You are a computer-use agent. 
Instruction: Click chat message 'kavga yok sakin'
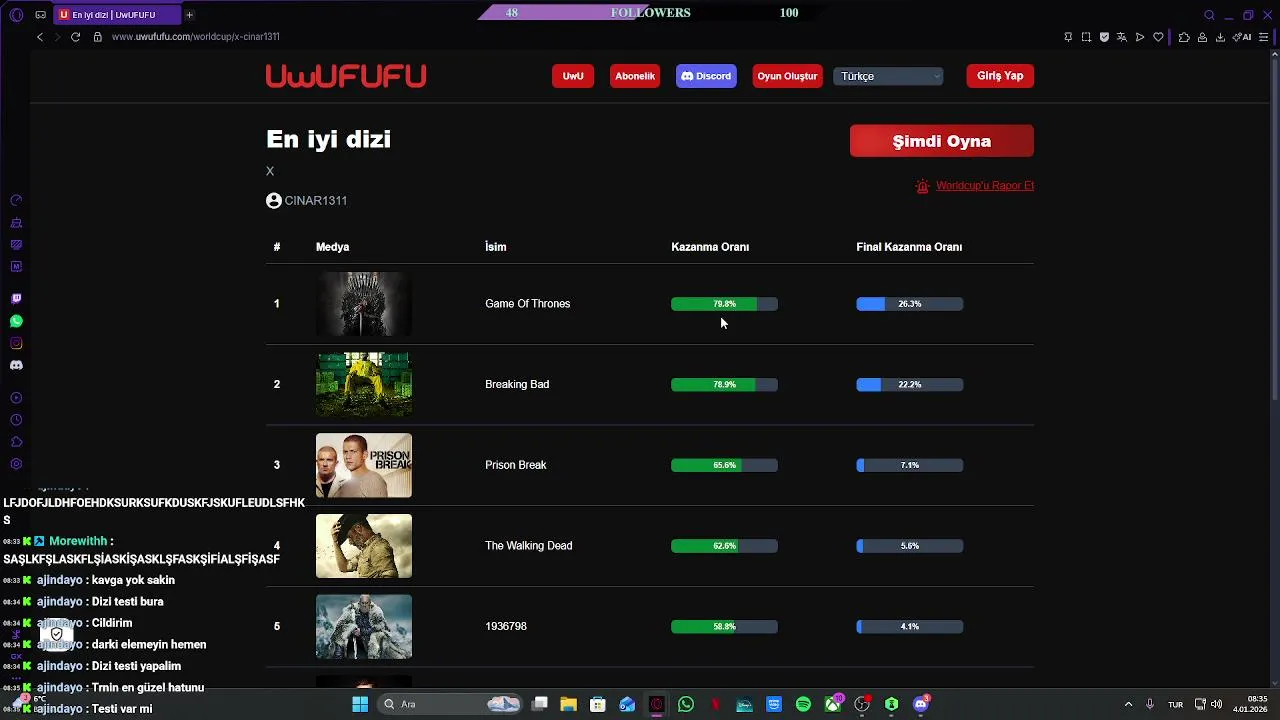click(133, 580)
